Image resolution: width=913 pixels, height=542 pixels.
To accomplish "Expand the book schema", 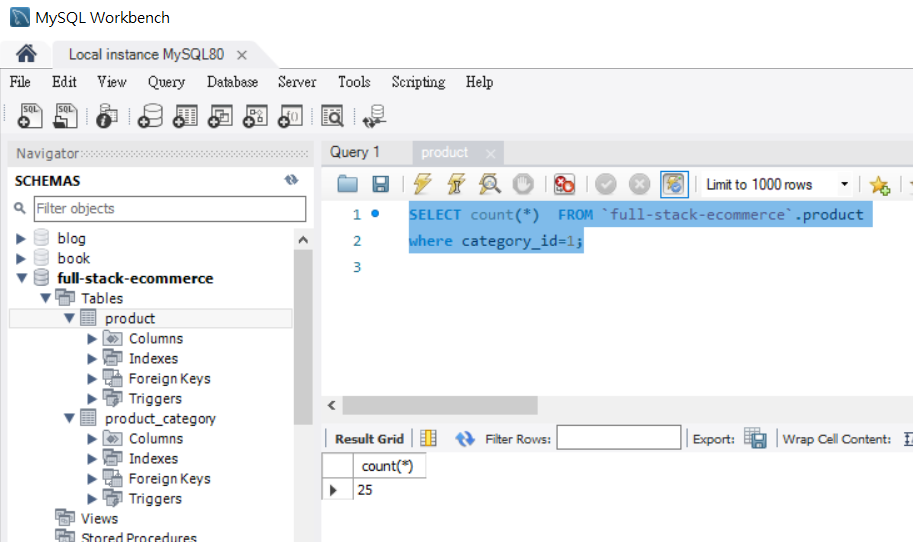I will 21,258.
